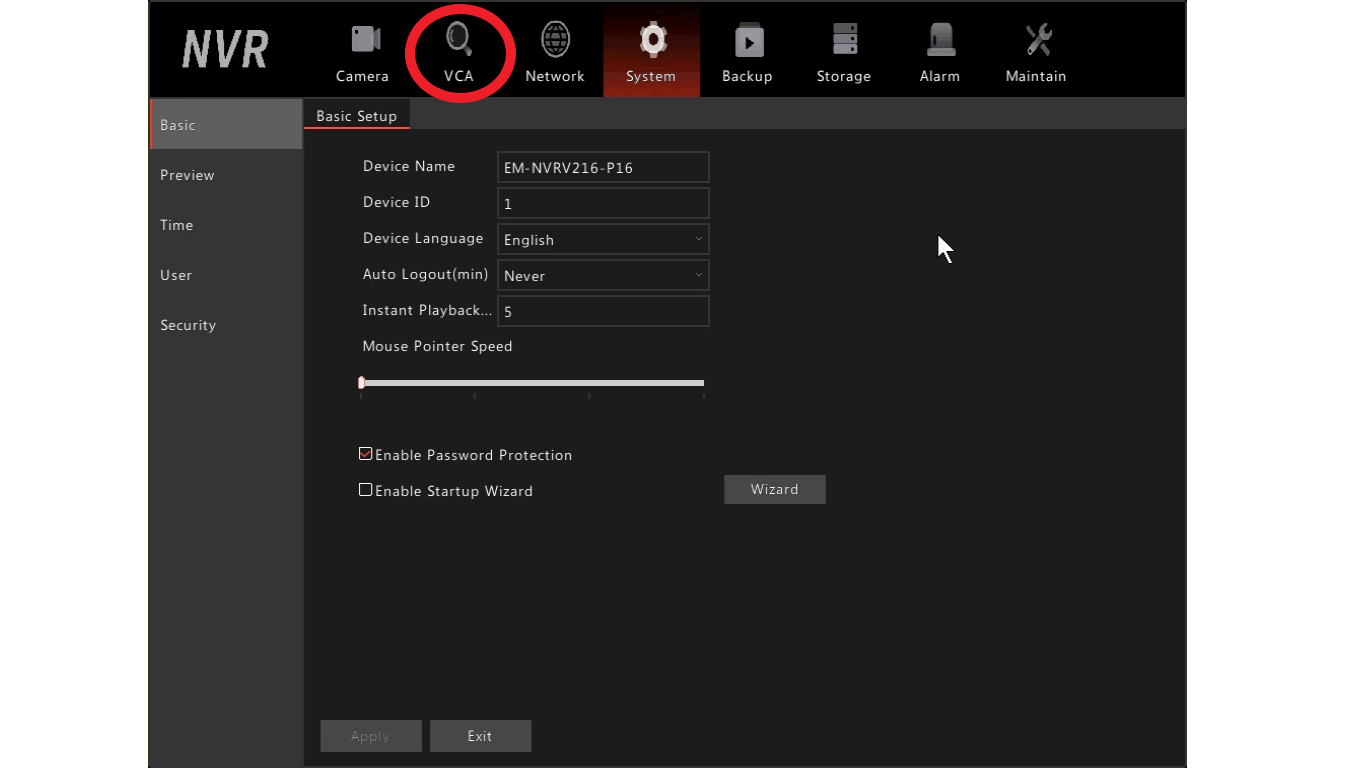Open the Maintain tools icon
This screenshot has width=1350, height=768.
point(1037,41)
